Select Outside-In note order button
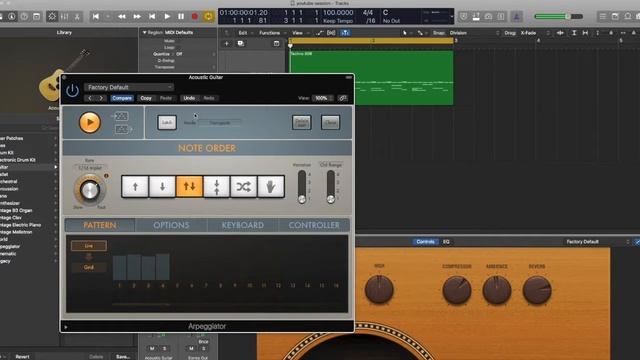This screenshot has height=360, width=640. [216, 187]
